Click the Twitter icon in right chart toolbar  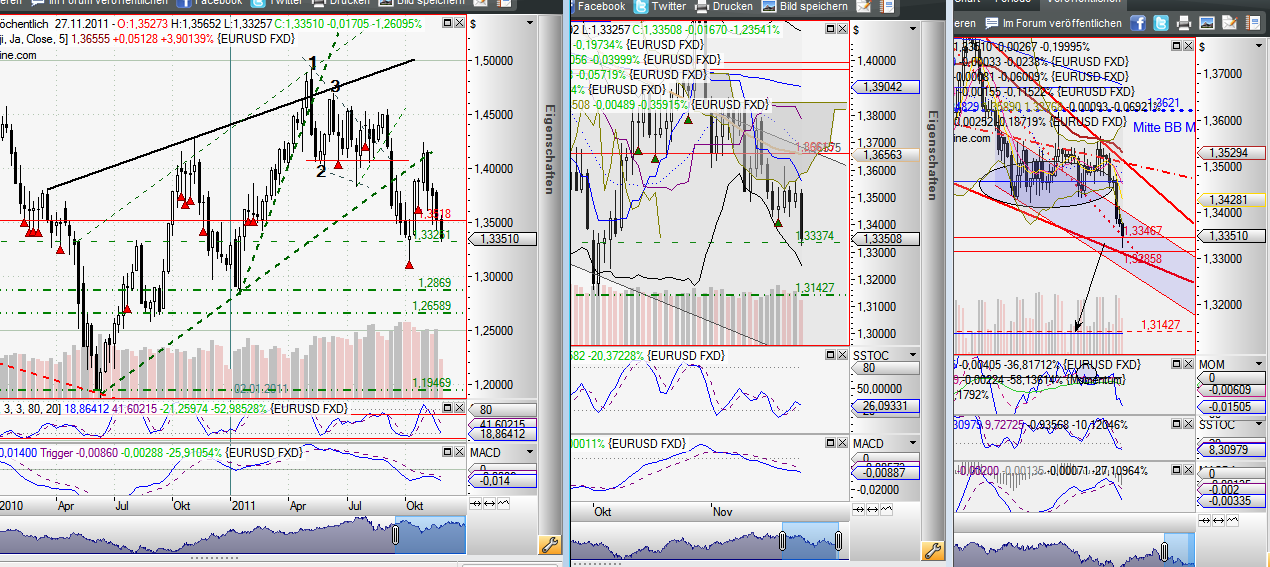click(x=1161, y=23)
